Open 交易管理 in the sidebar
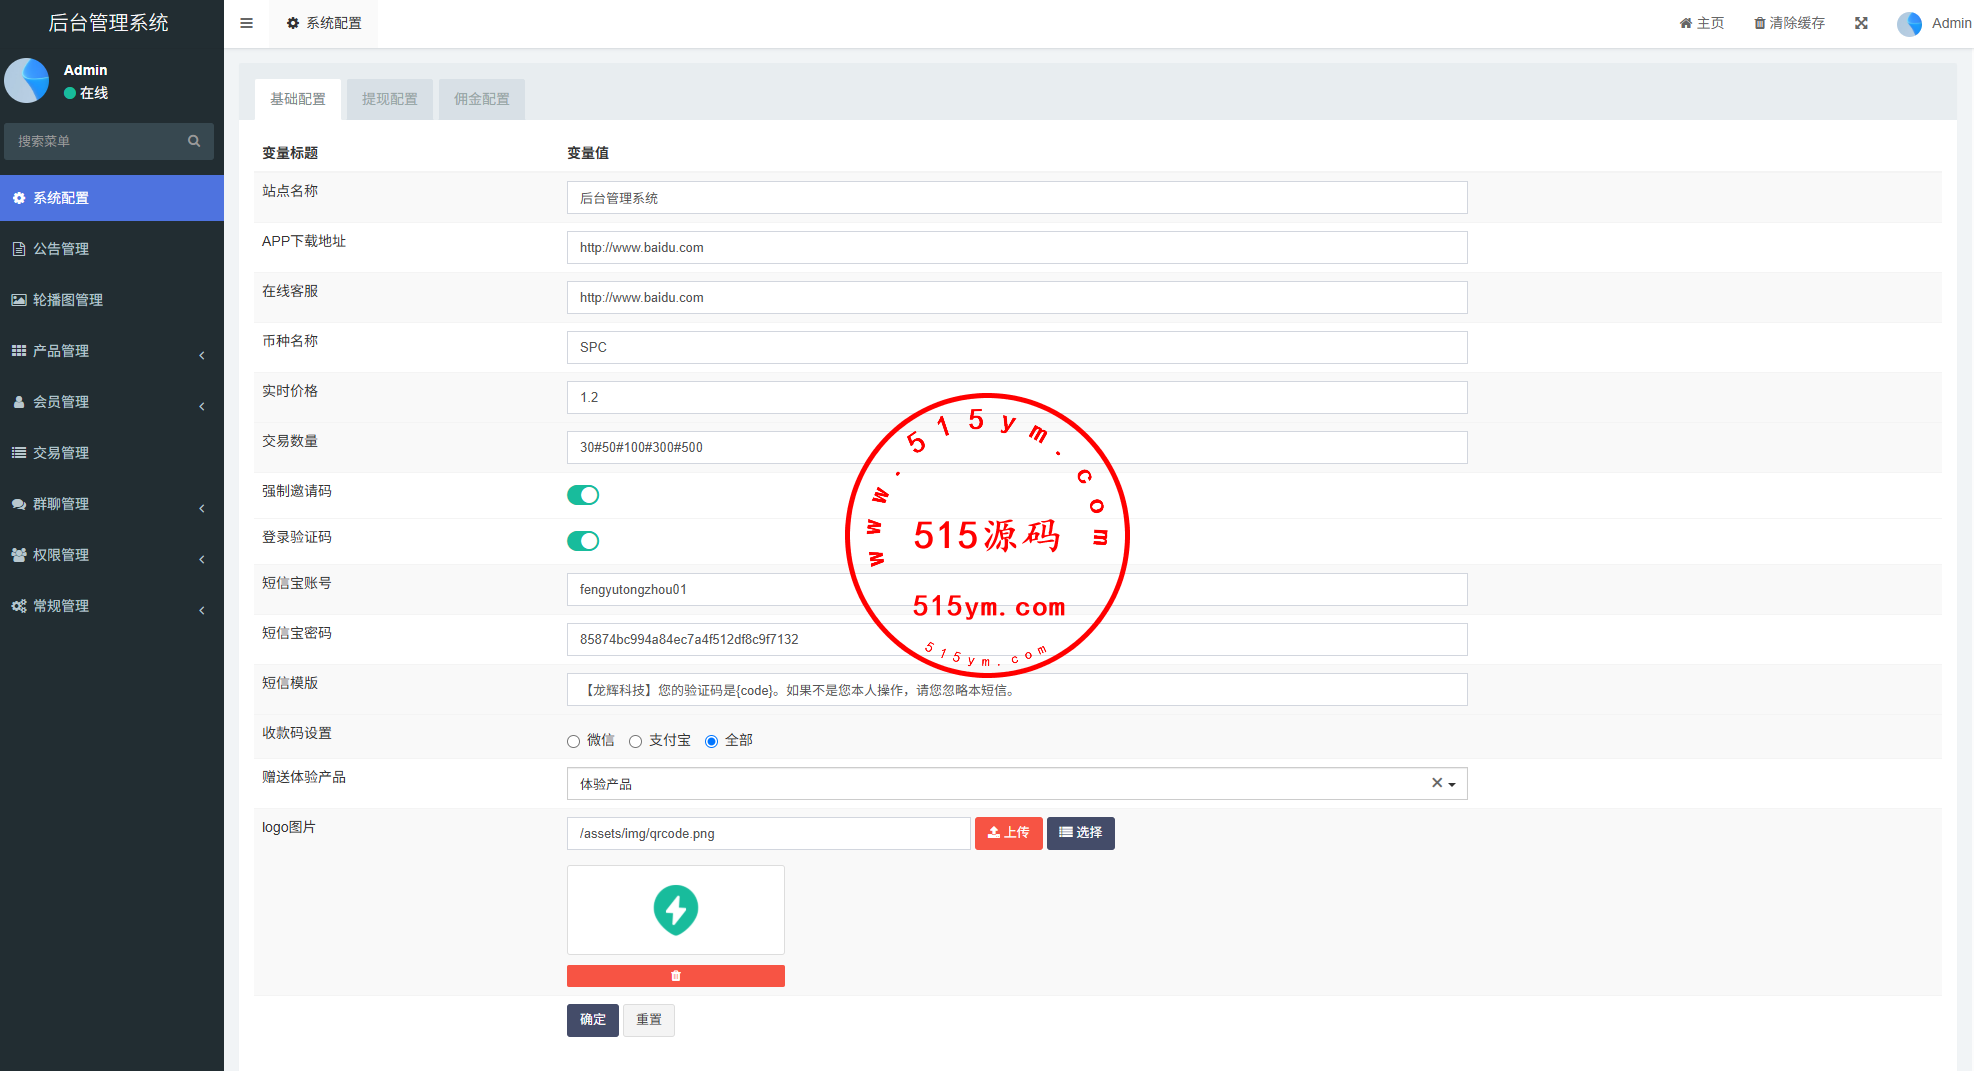Viewport: 1974px width, 1071px height. tap(61, 453)
